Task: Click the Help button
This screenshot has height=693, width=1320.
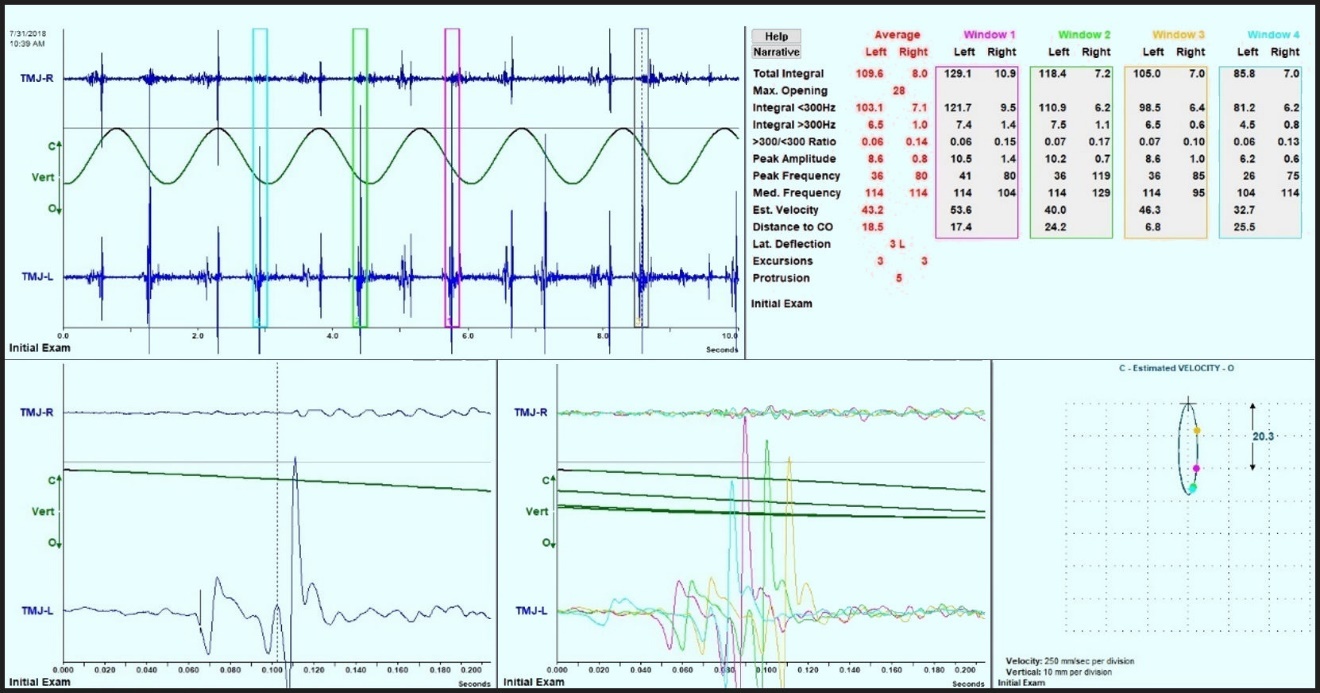Action: coord(776,37)
